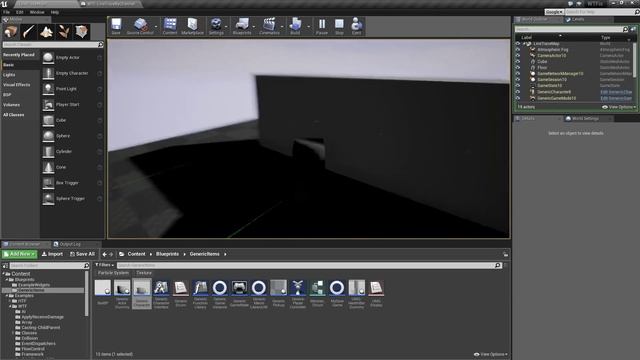Click the Blueprints breadcrumb in the path
The image size is (640, 360).
(x=167, y=254)
